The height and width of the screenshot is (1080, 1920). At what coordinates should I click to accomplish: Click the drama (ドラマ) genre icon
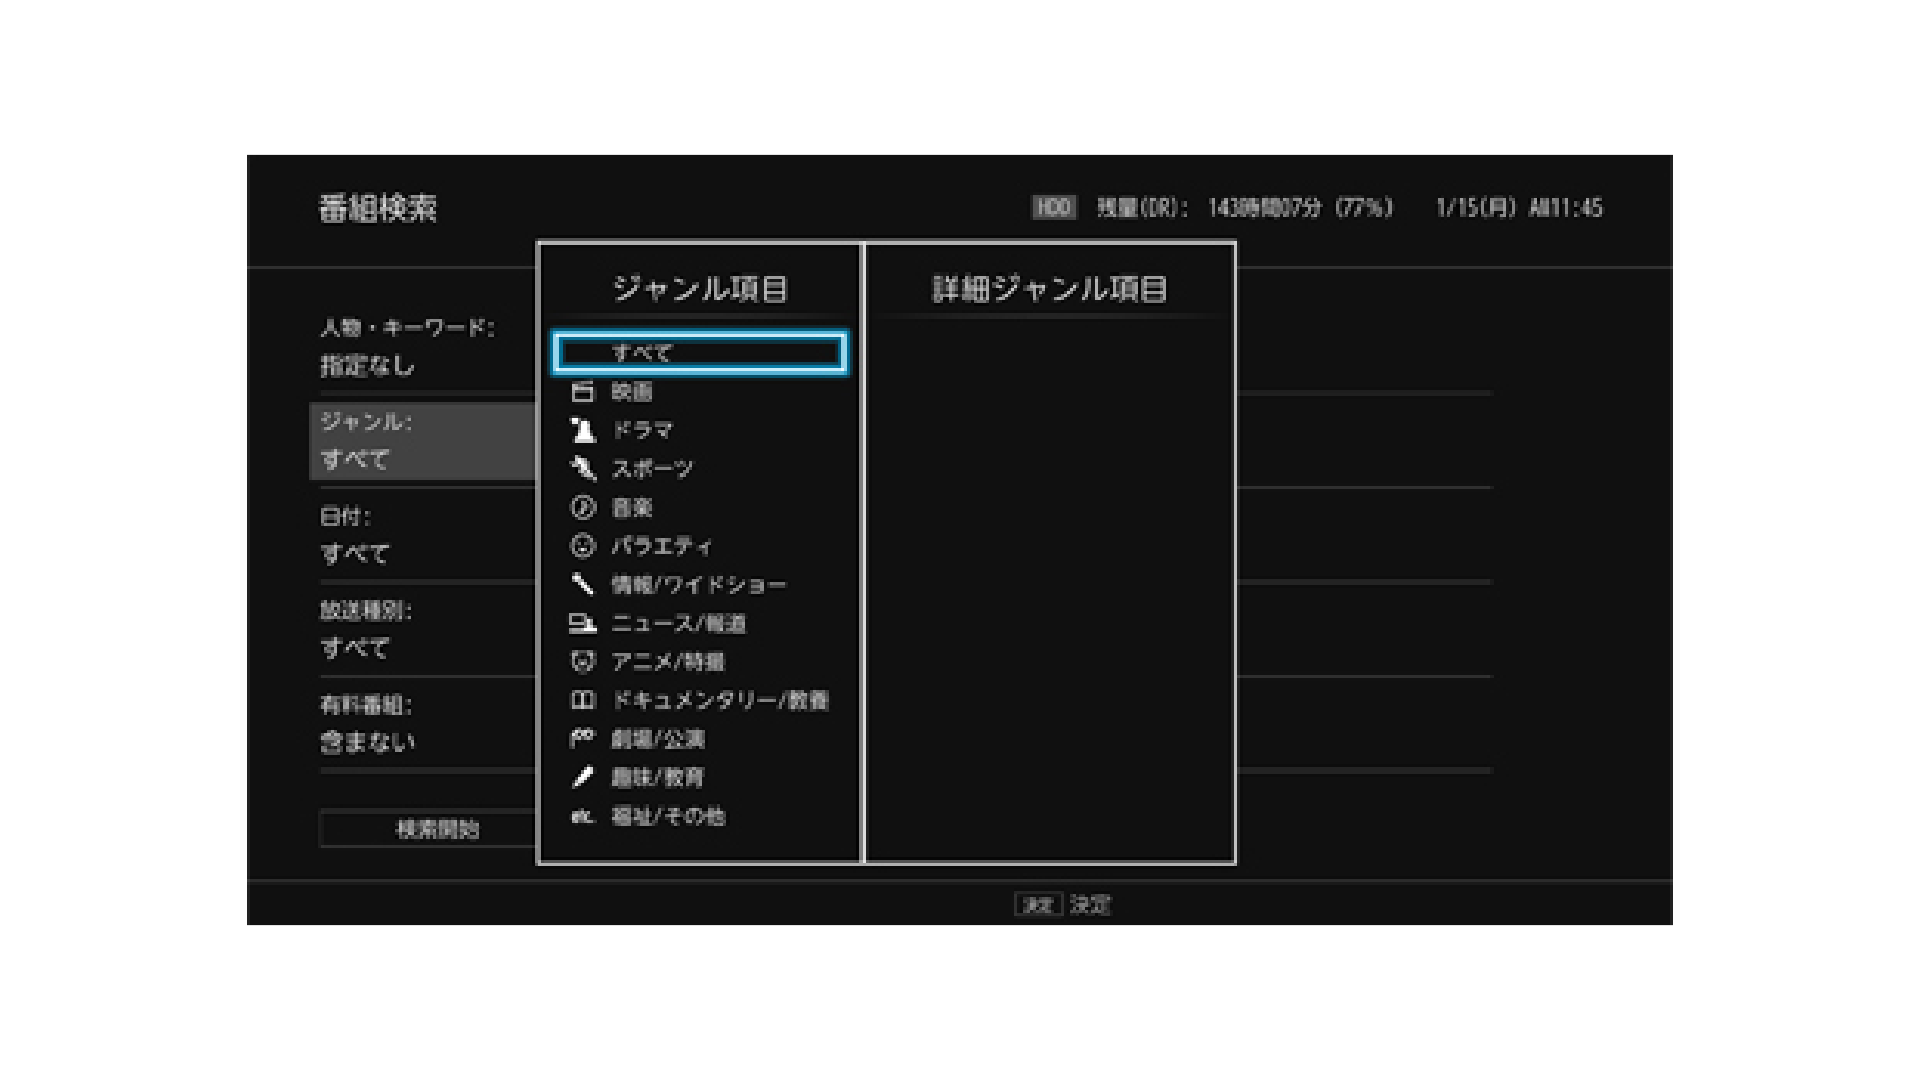pyautogui.click(x=582, y=430)
